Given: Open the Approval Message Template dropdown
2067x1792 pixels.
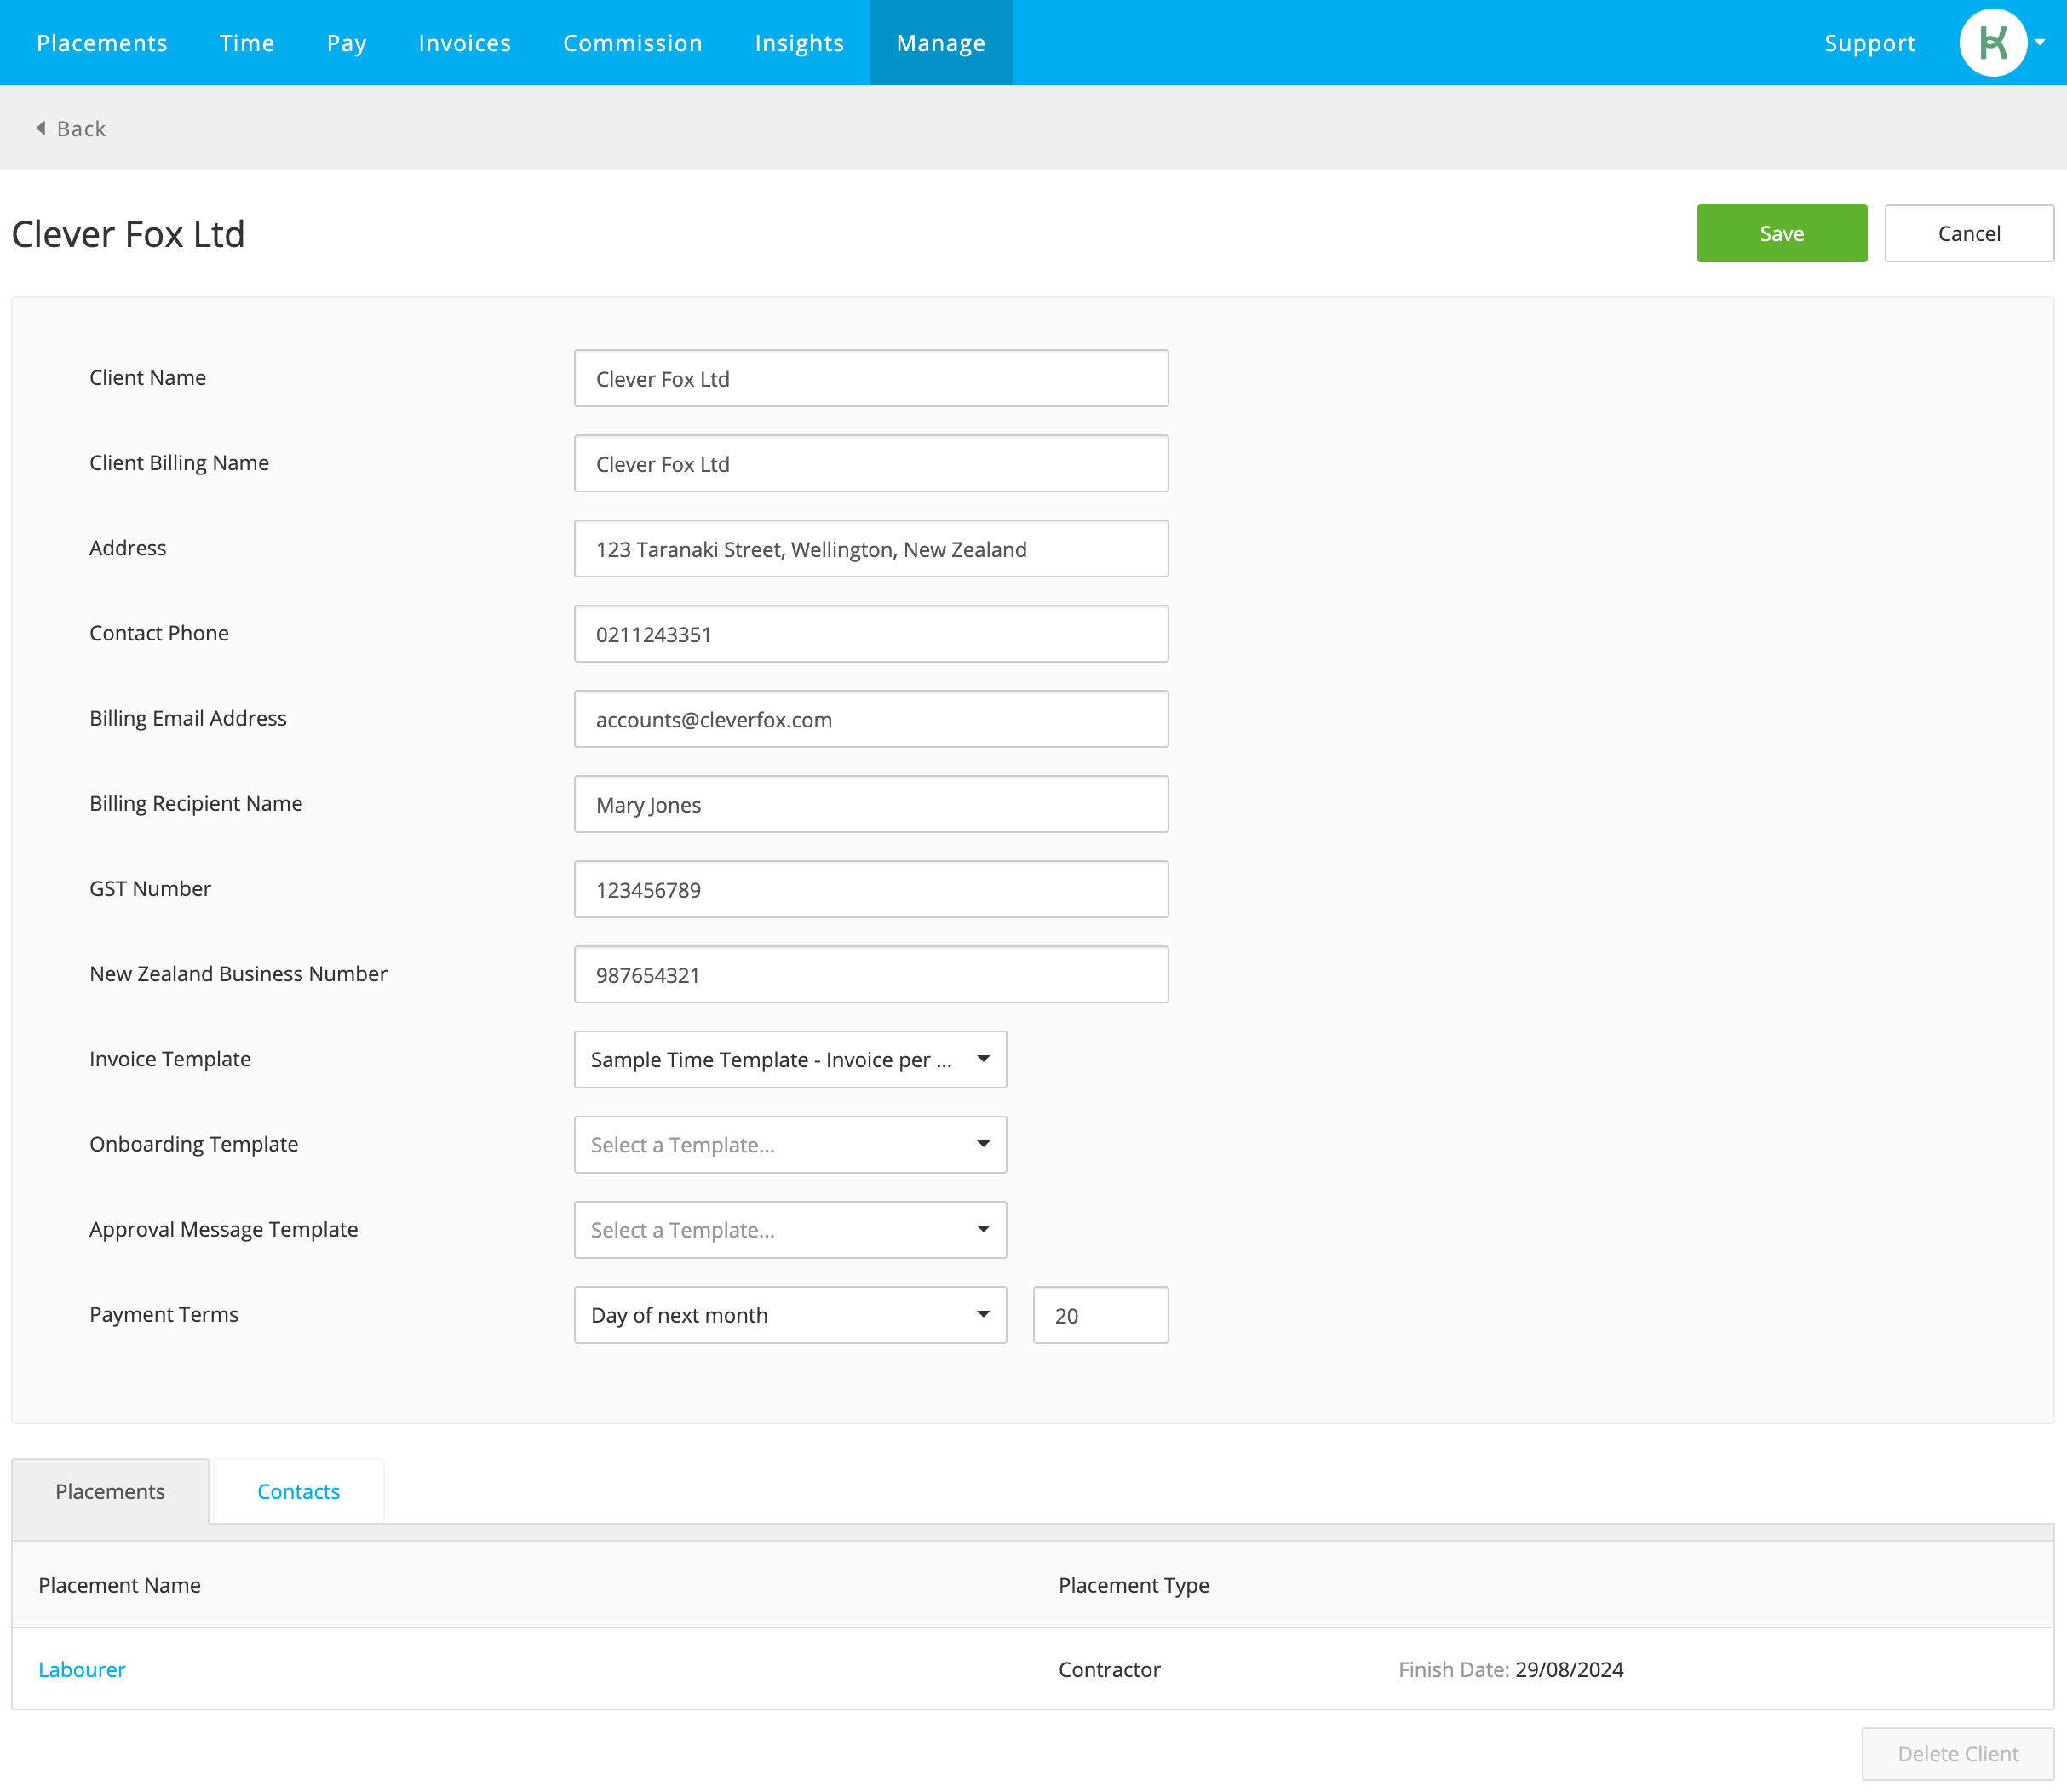Looking at the screenshot, I should click(790, 1229).
